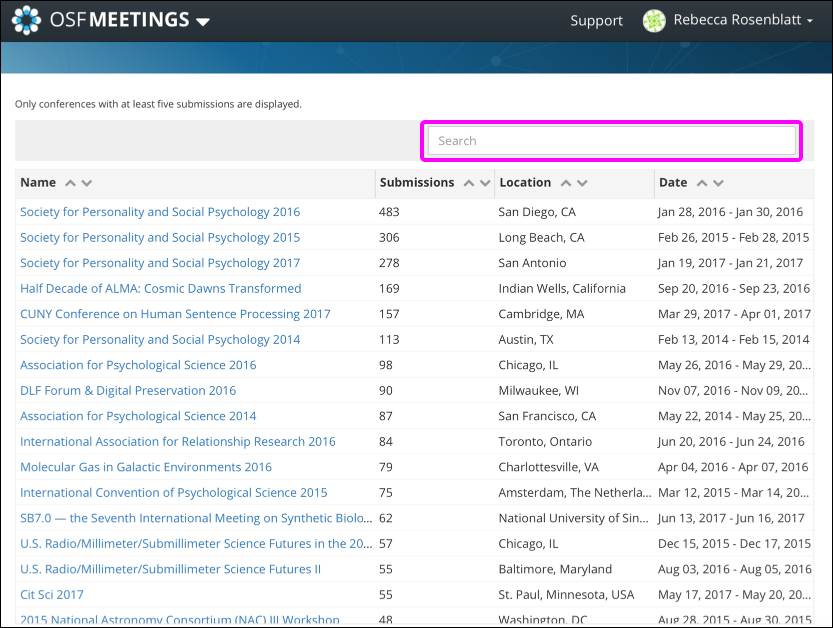833x628 pixels.
Task: Expand the Rebecca Rosenblatt user menu
Action: [x=743, y=20]
